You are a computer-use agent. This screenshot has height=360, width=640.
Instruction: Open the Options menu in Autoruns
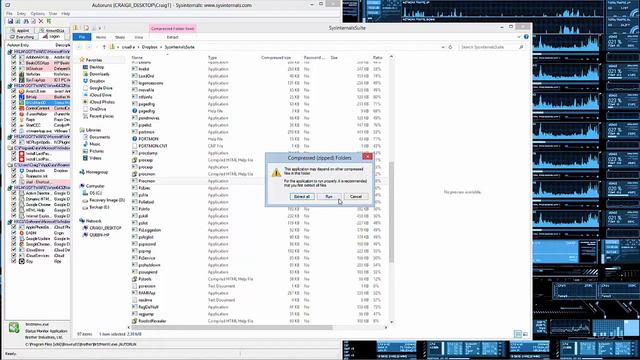pyautogui.click(x=37, y=13)
